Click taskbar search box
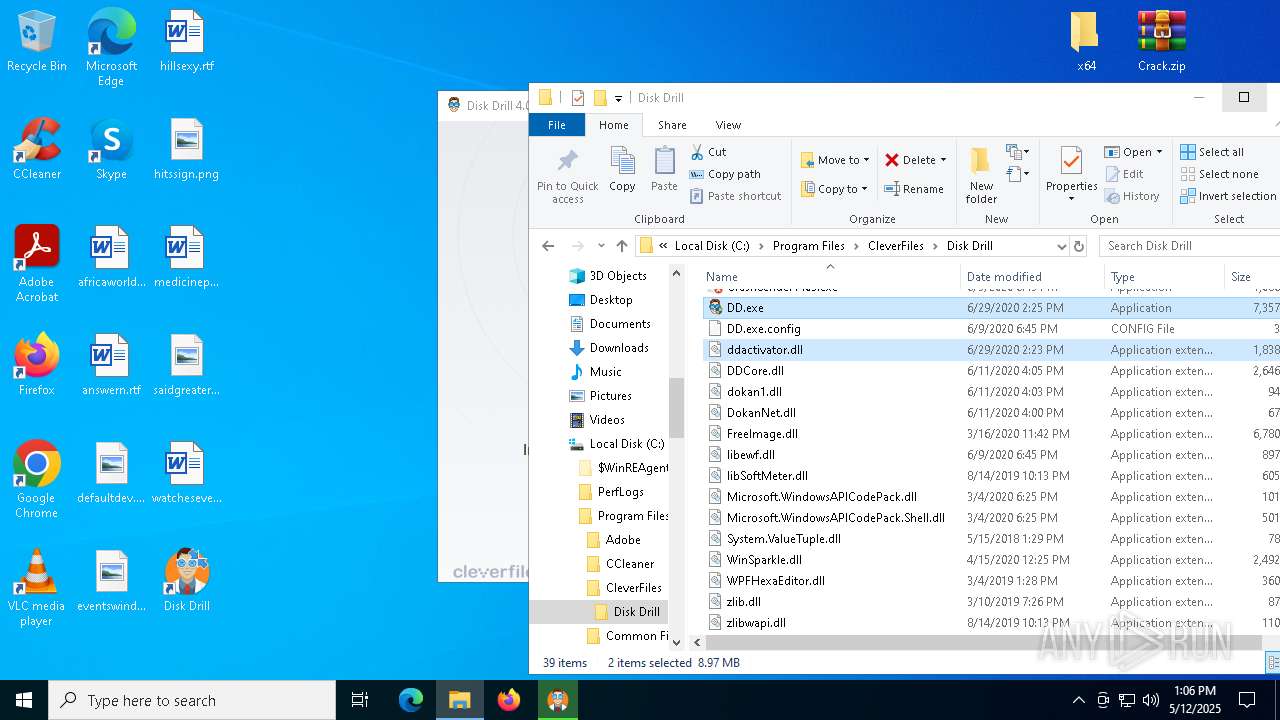 tap(192, 700)
